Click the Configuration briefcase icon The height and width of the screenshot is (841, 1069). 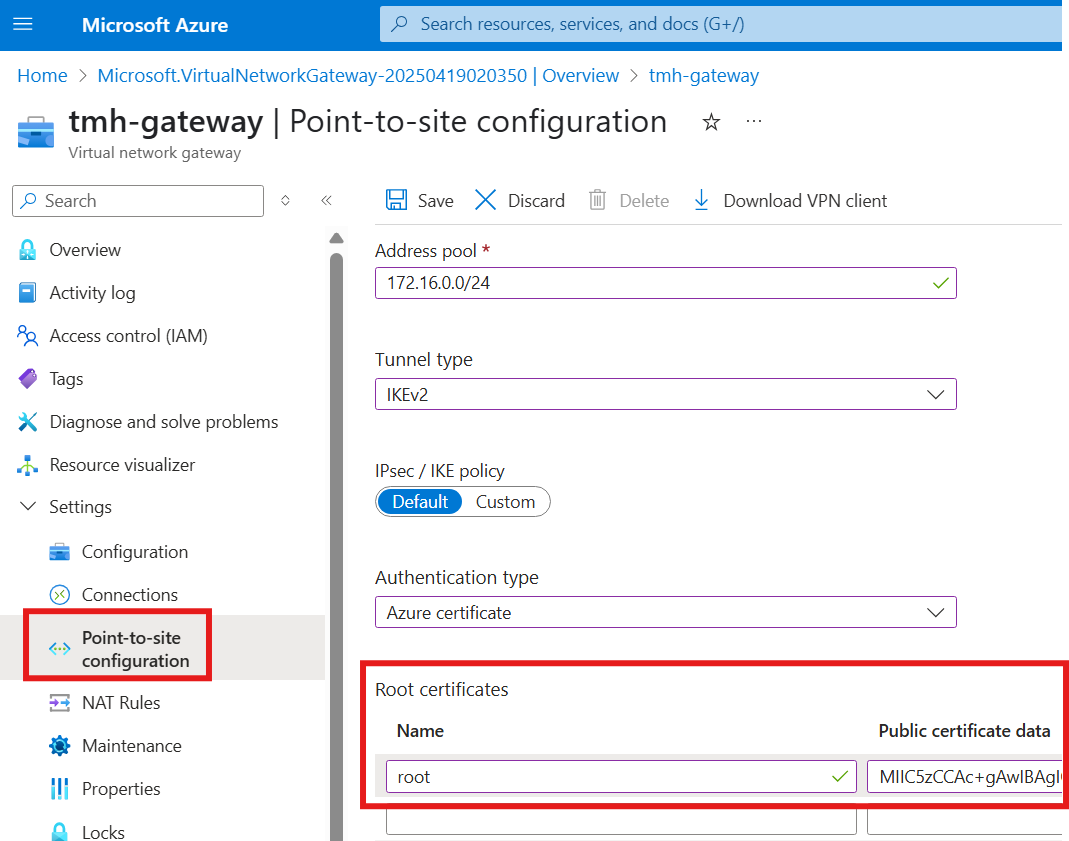pyautogui.click(x=60, y=551)
